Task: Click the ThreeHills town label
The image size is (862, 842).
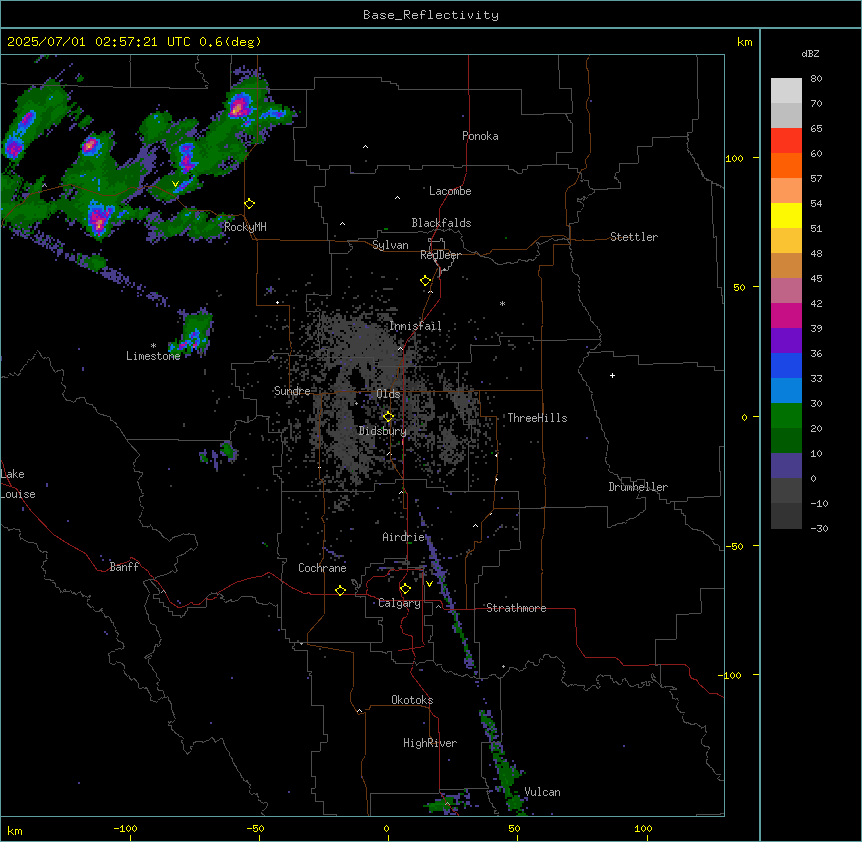Action: point(537,418)
